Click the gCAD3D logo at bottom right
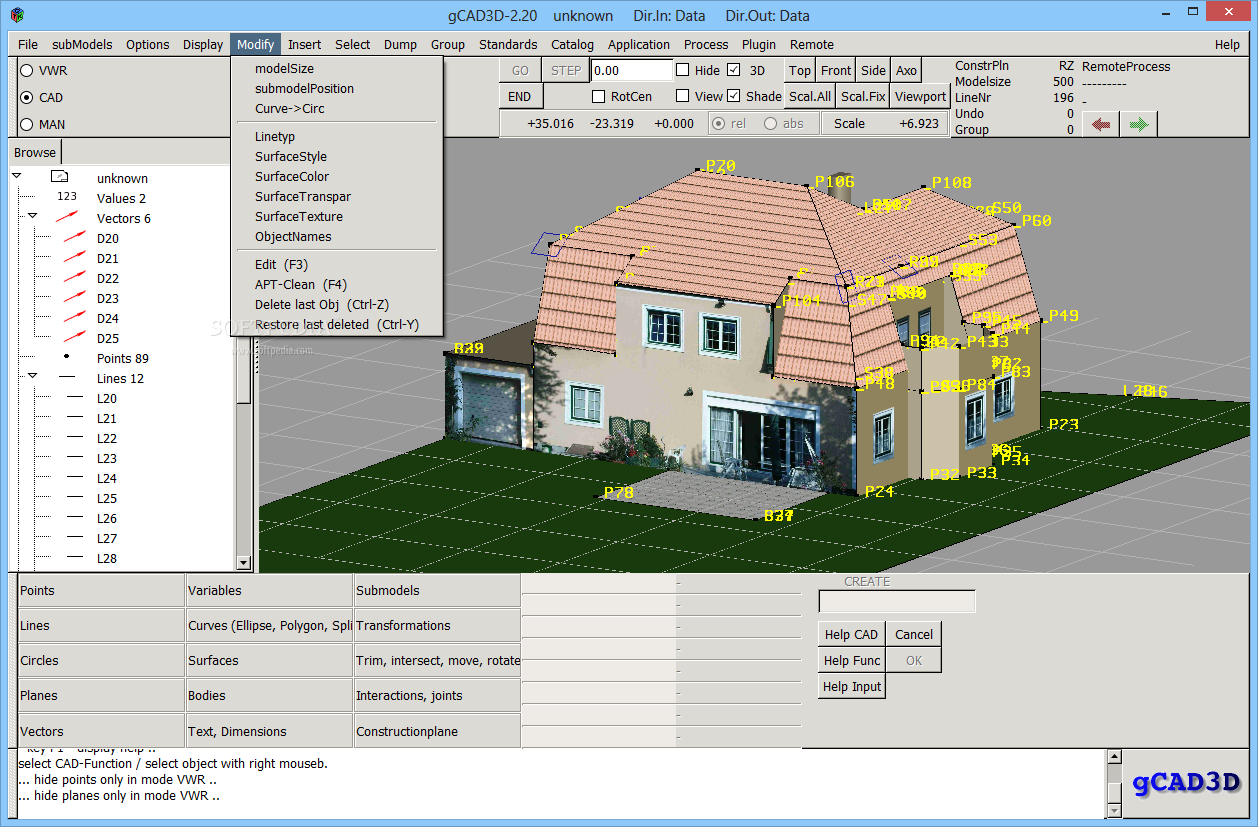Screen dimensions: 1258x827 1187,782
